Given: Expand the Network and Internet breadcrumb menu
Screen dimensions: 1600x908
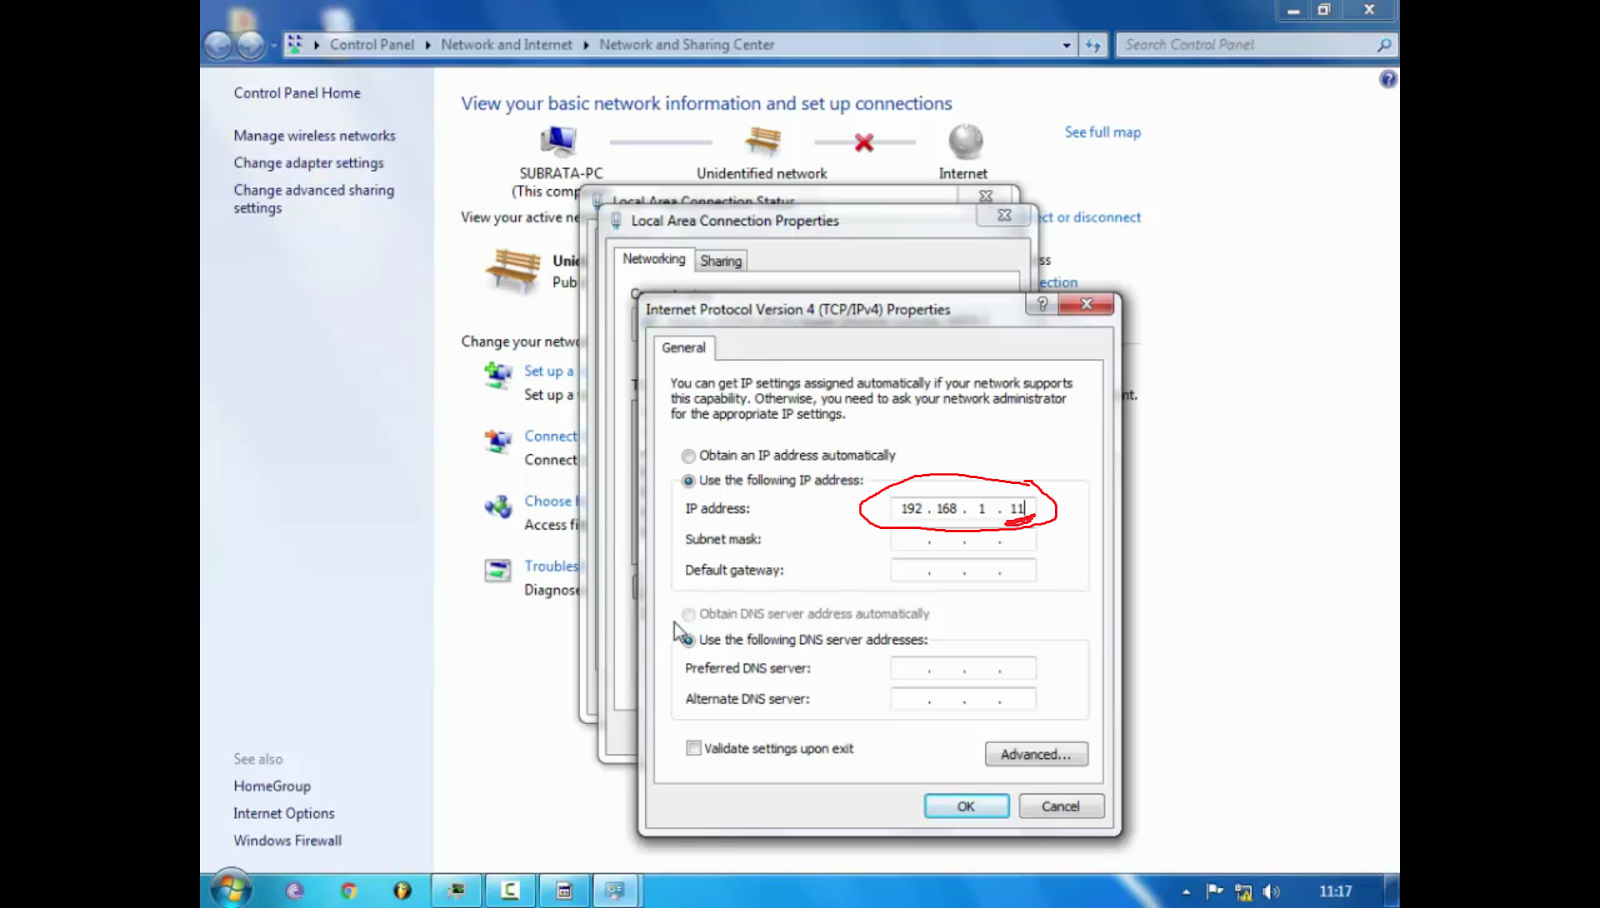Looking at the screenshot, I should point(584,44).
